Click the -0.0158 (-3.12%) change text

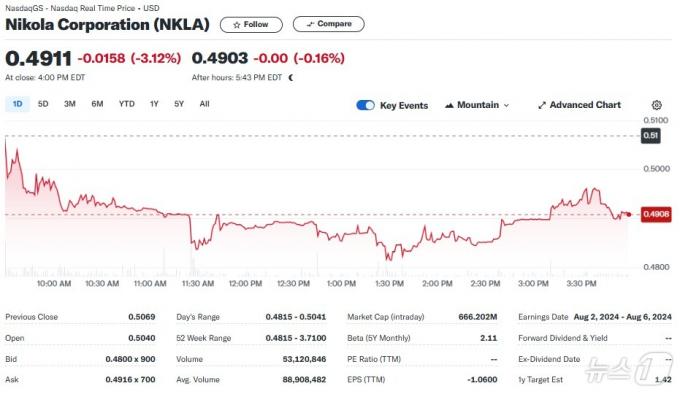point(129,58)
